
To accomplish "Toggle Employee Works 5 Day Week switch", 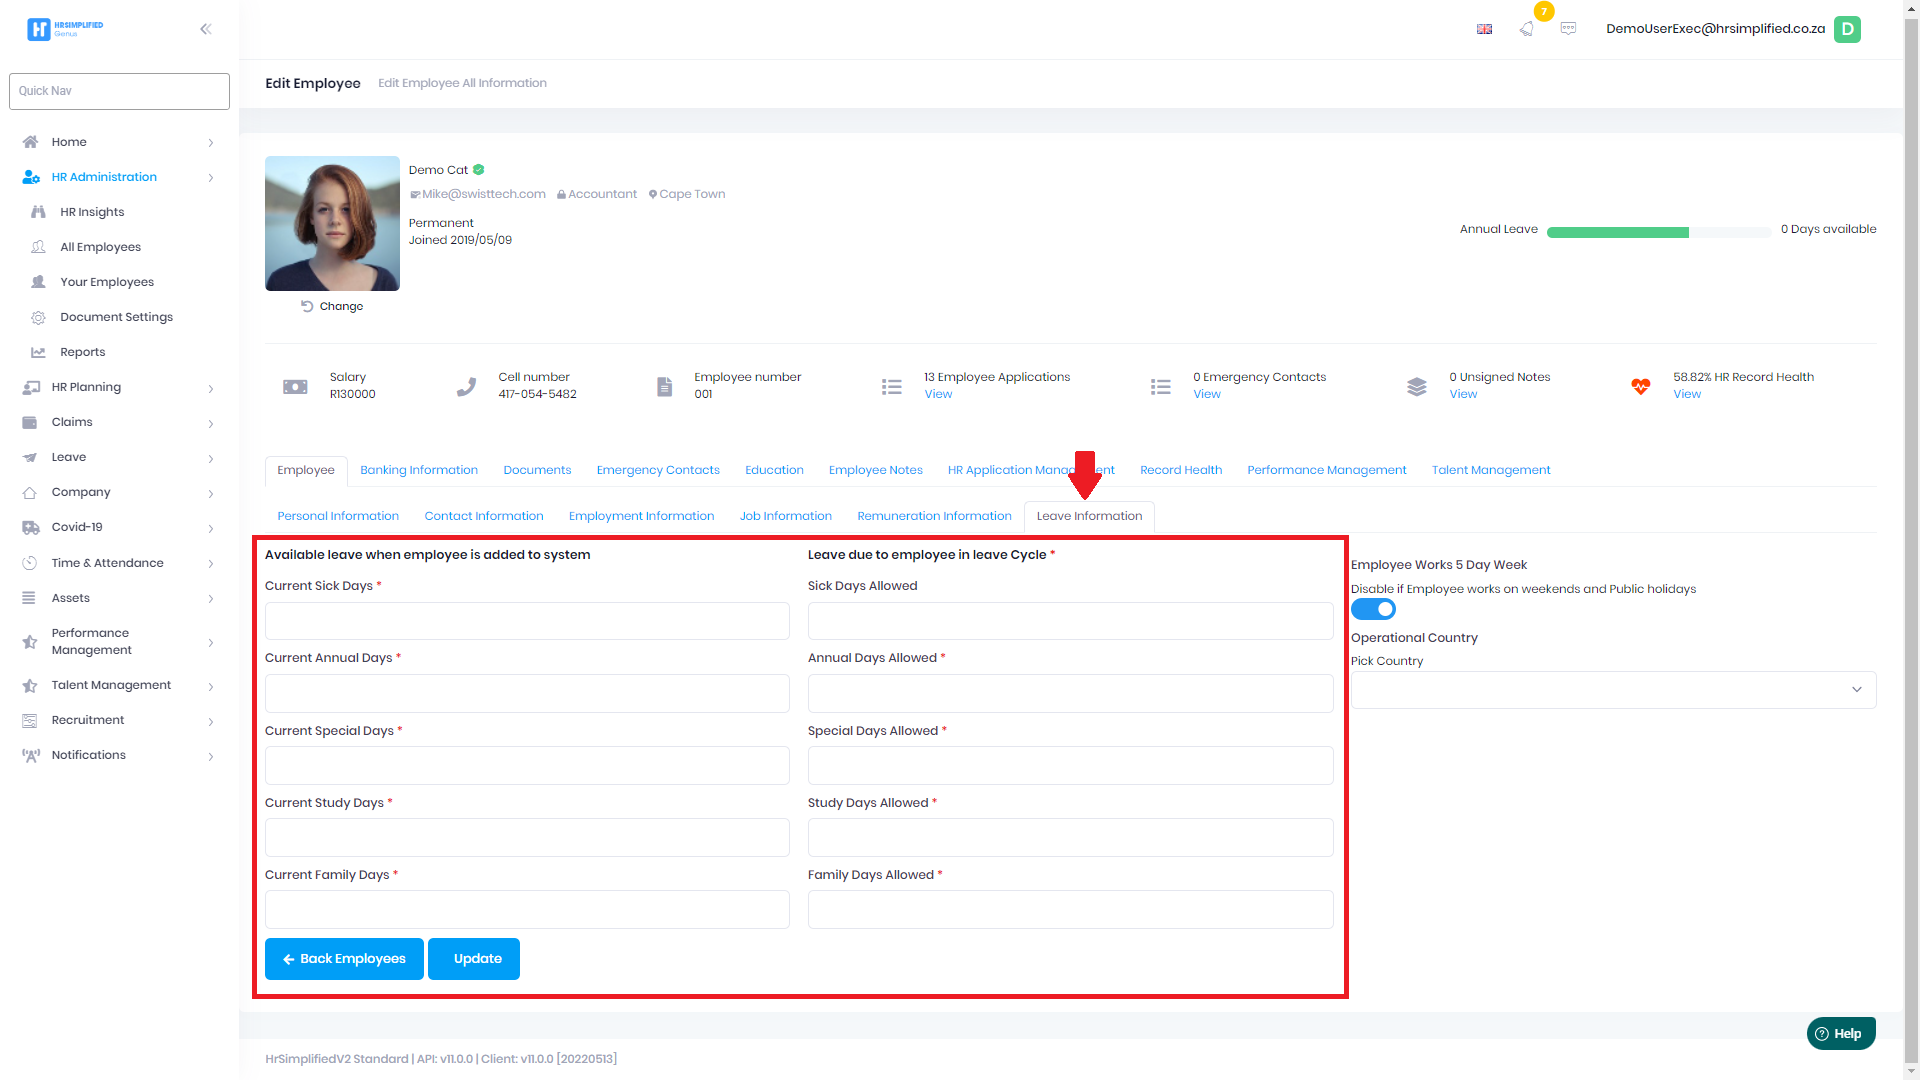I will pyautogui.click(x=1373, y=609).
